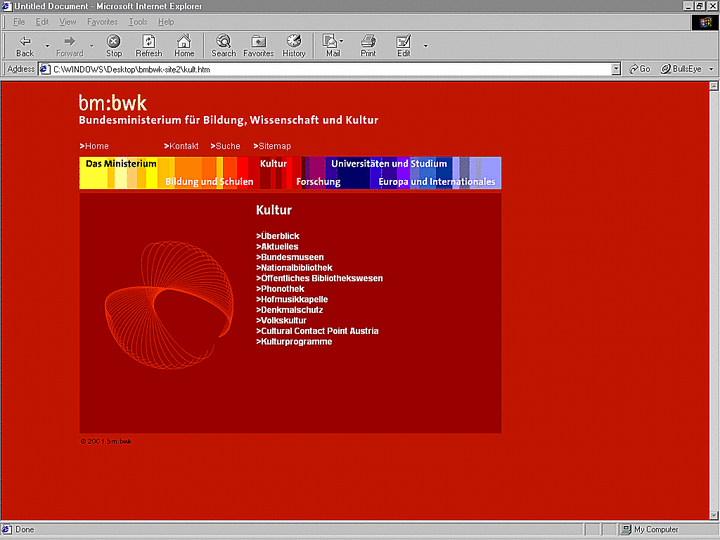Viewport: 720px width, 540px height.
Task: Open the Mail button dropdown arrow
Action: coord(342,41)
